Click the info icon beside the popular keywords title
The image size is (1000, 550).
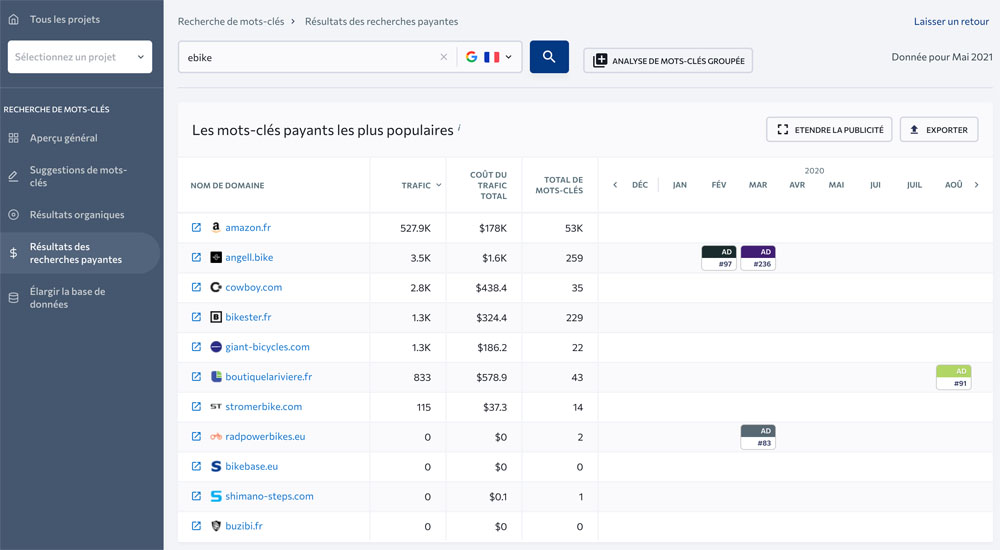pyautogui.click(x=459, y=127)
